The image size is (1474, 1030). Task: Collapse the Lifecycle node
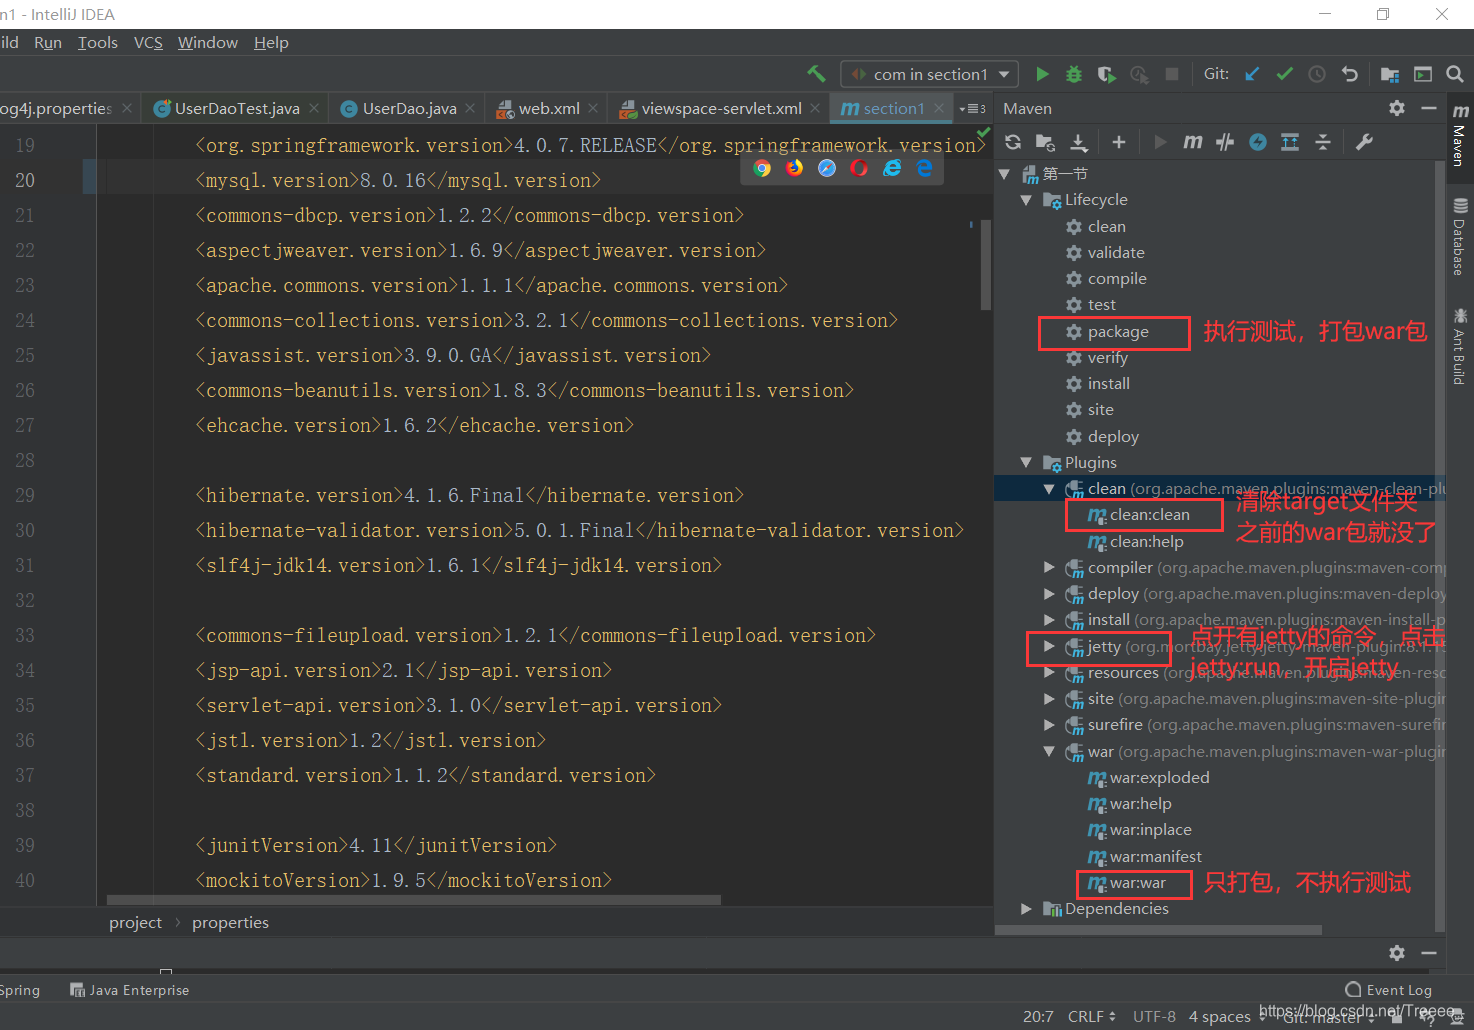coord(1026,200)
